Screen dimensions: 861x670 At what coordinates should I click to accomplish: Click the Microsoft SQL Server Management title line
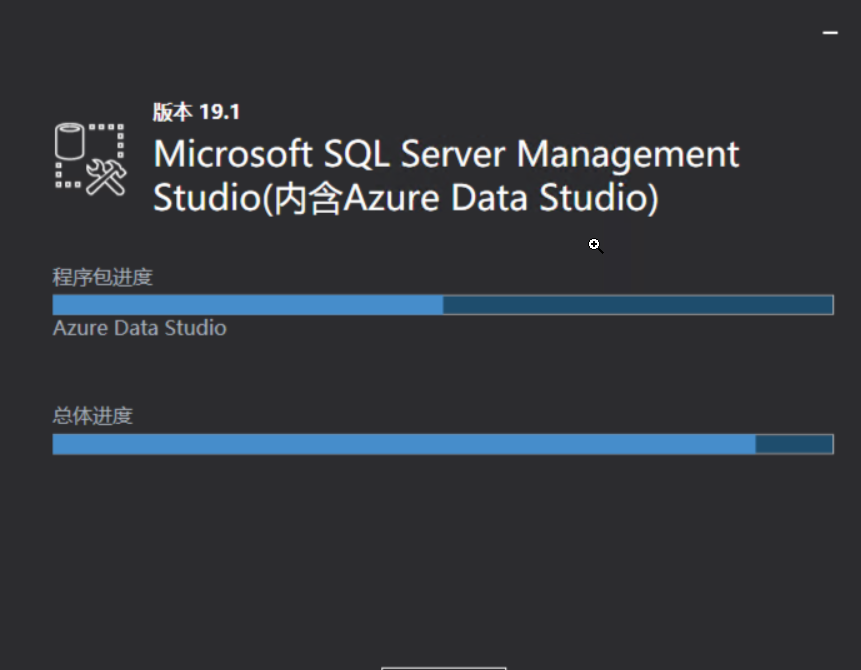coord(446,154)
